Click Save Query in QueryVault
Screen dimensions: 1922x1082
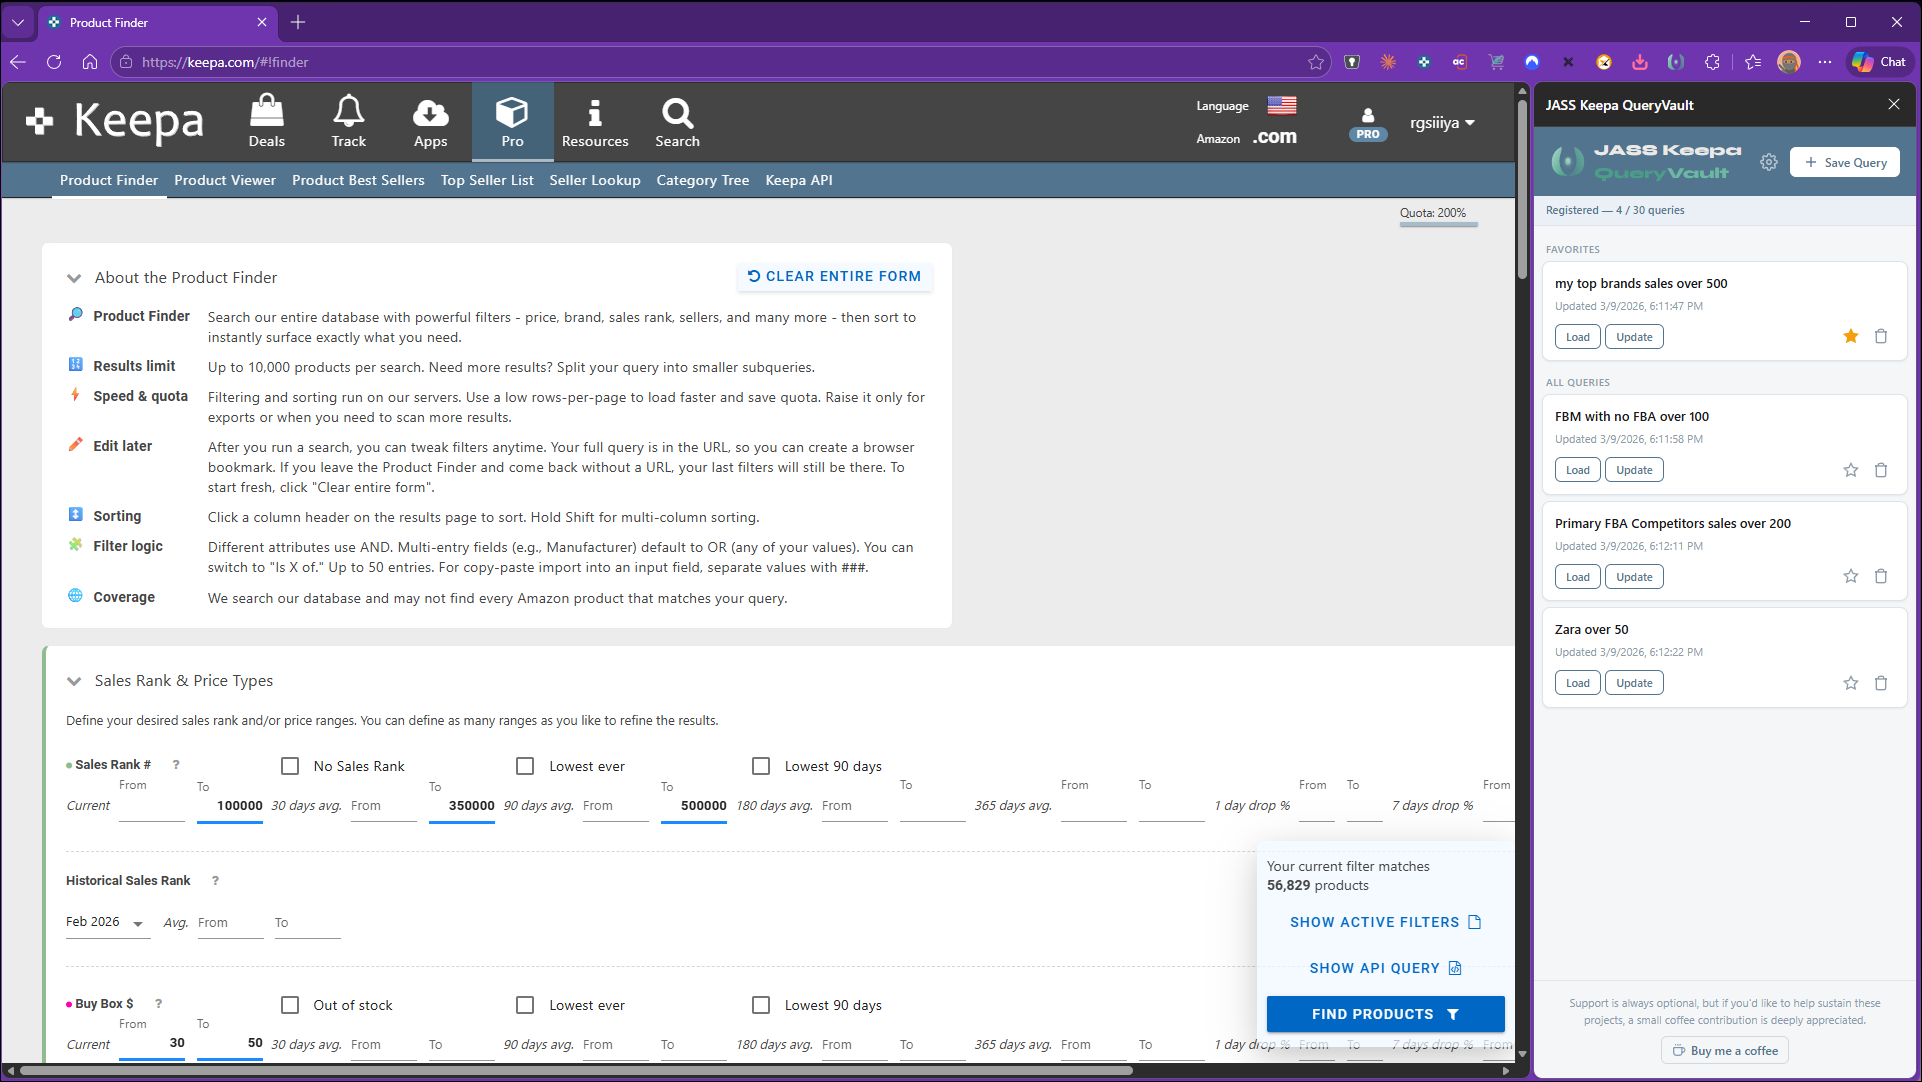1845,162
